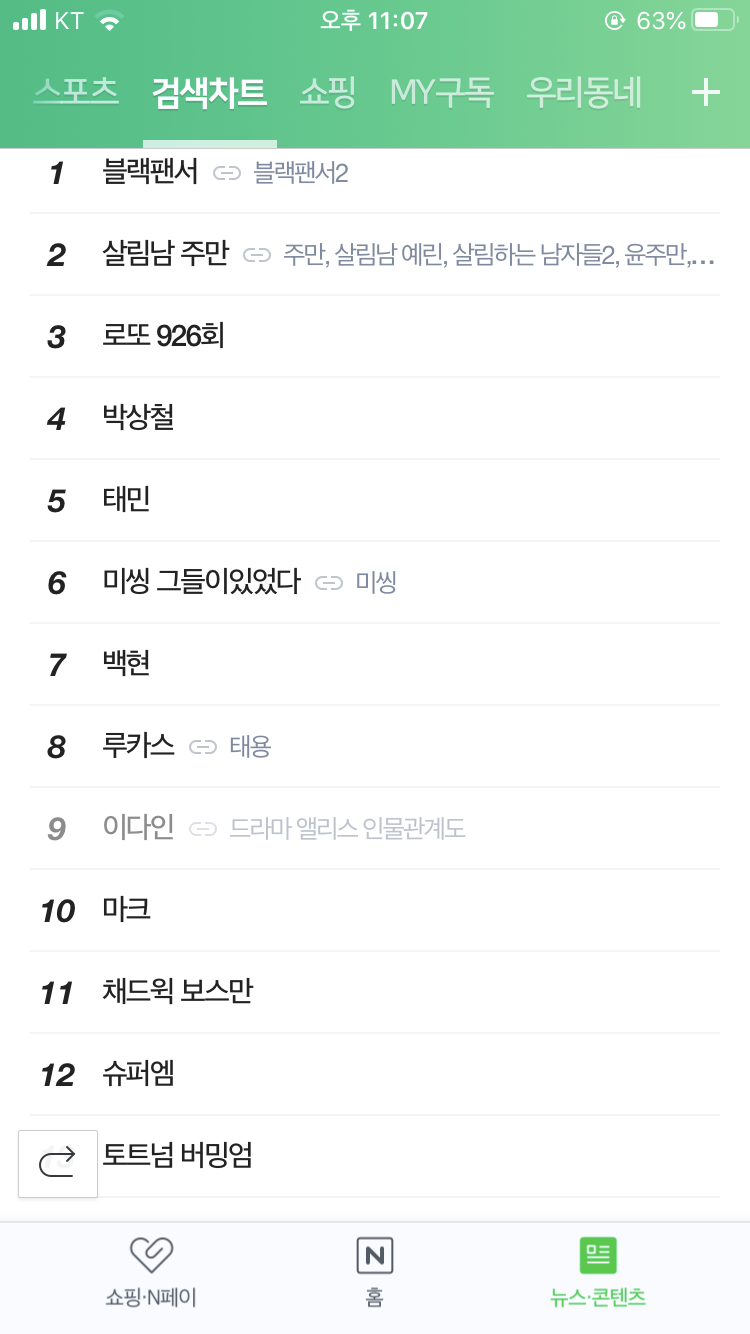Tap link icon next to 미씽 그들이있었다
The width and height of the screenshot is (750, 1334).
coord(329,583)
